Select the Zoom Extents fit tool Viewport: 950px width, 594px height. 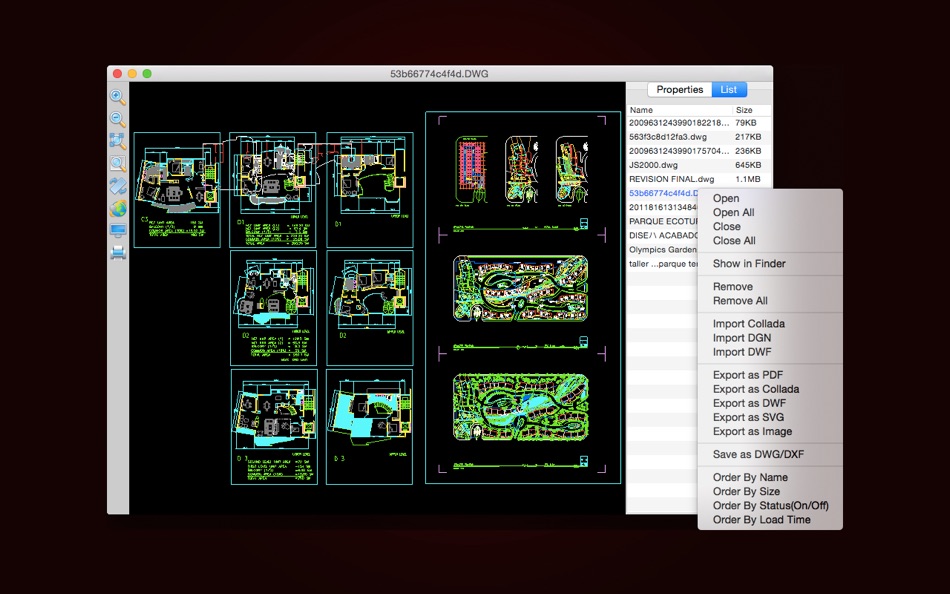(x=118, y=141)
